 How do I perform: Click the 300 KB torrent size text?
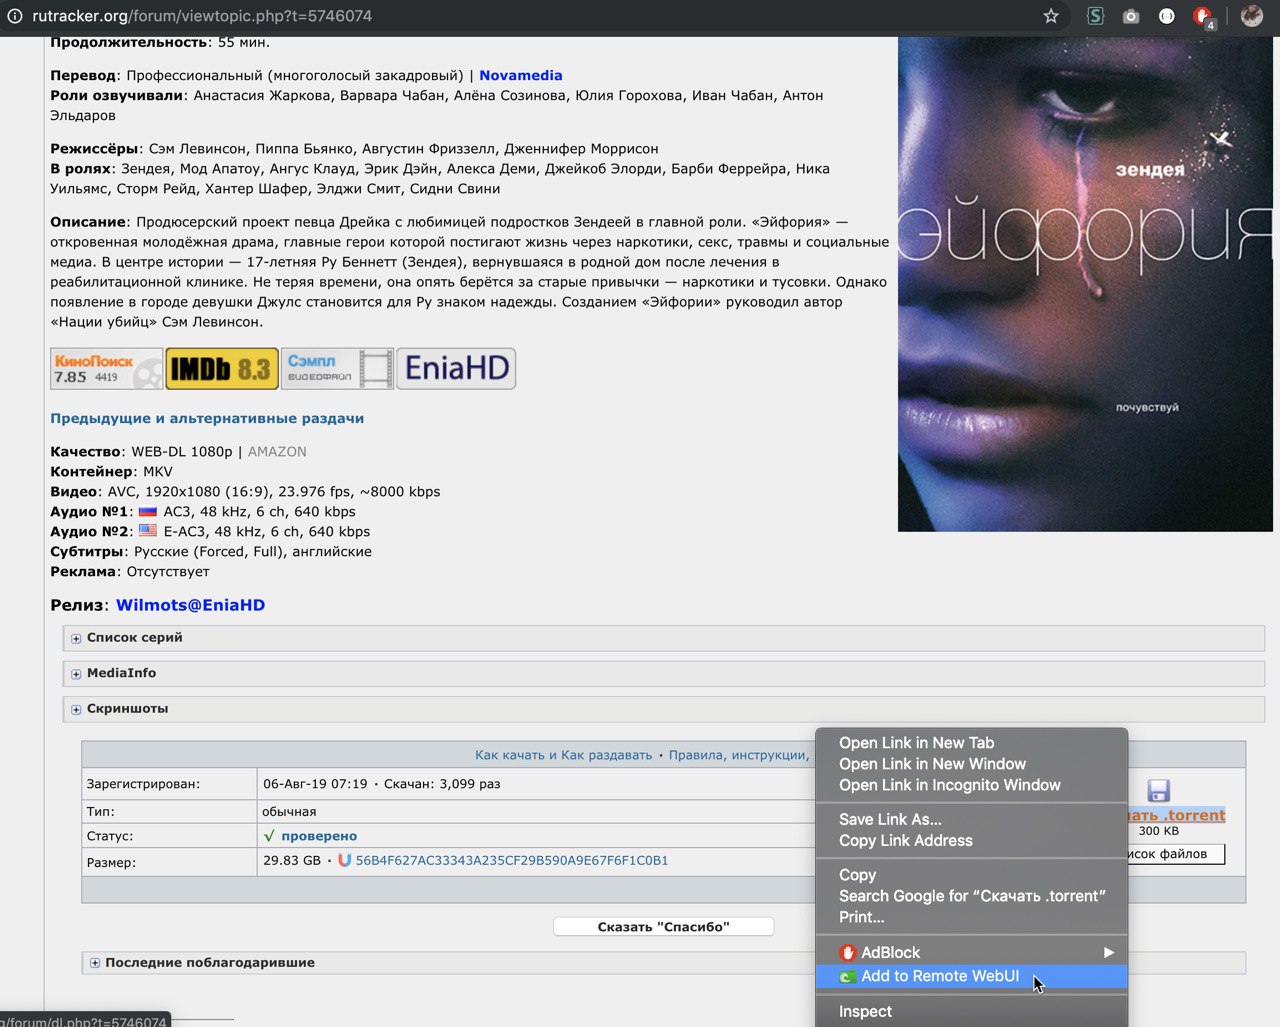pos(1159,831)
